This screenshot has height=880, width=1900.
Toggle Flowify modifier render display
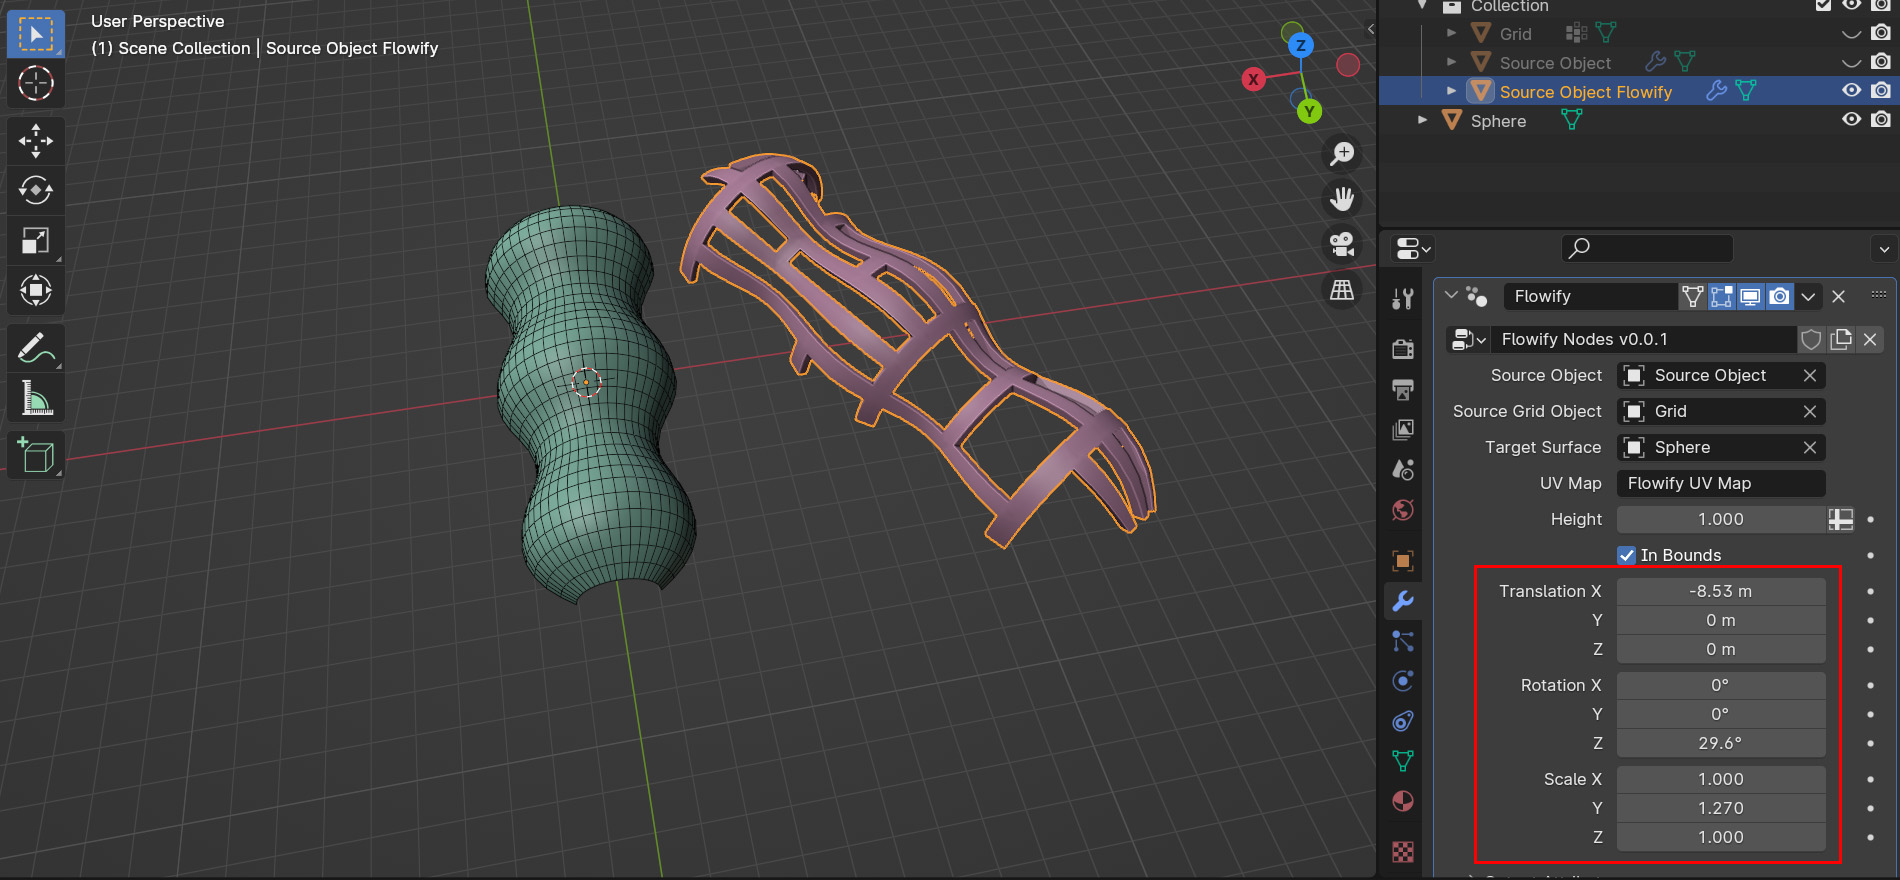tap(1779, 296)
